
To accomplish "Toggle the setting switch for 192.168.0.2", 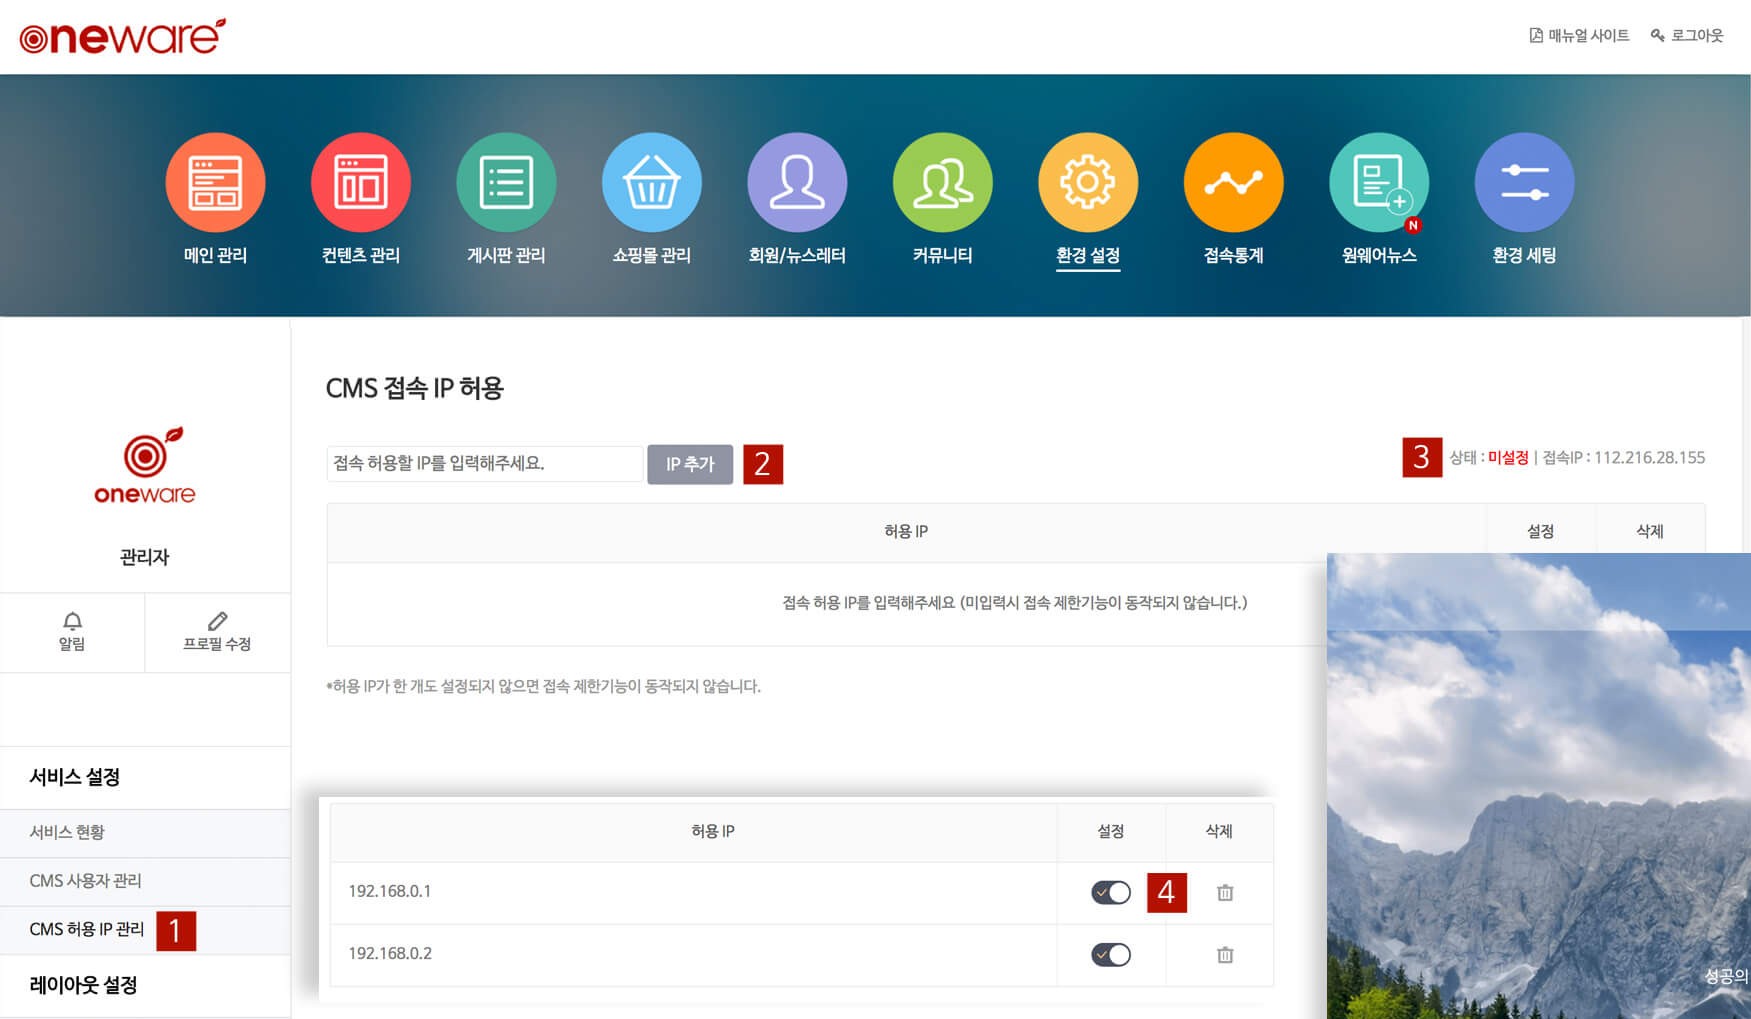I will pyautogui.click(x=1111, y=954).
